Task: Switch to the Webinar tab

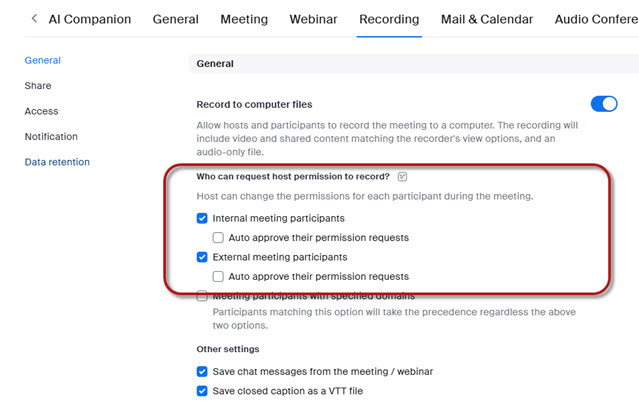Action: (313, 19)
